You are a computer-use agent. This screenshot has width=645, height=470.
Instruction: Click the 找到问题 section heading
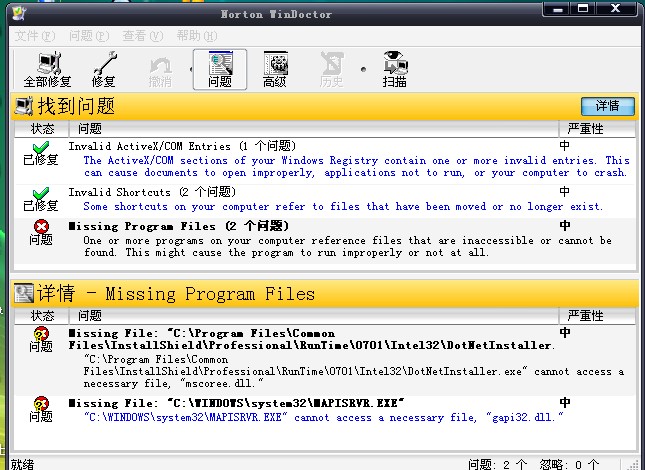[x=76, y=106]
